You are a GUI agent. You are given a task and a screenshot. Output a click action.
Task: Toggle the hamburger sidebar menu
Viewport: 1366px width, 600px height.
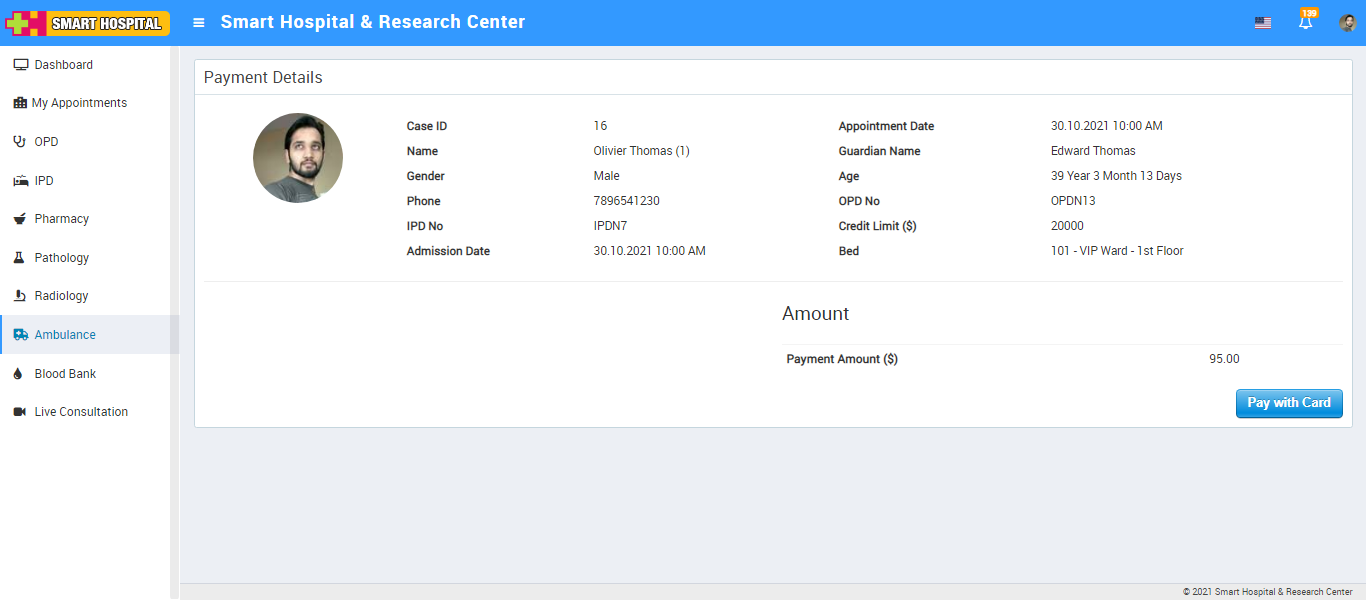point(199,22)
